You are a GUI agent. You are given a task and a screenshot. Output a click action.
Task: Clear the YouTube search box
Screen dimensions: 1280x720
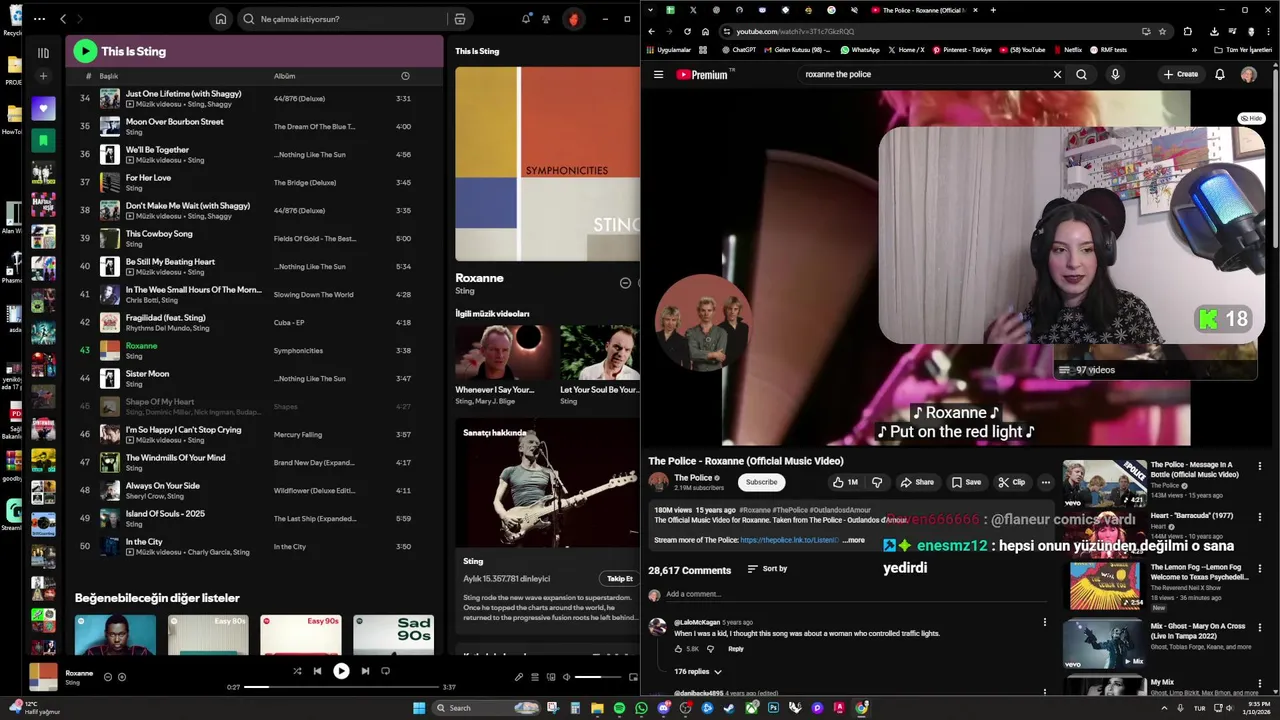click(1057, 74)
